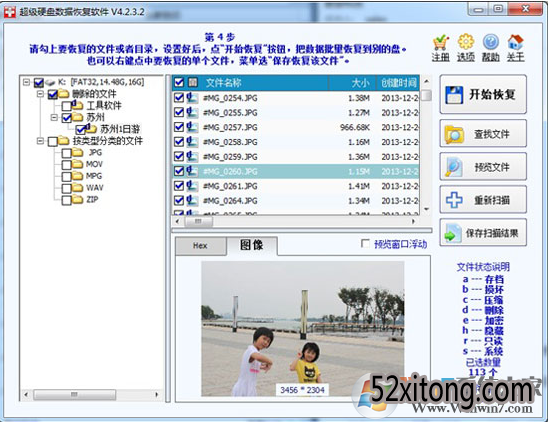Collapse 按类型分类的文件 tree node
Viewport: 549px width, 422px height.
(x=40, y=141)
